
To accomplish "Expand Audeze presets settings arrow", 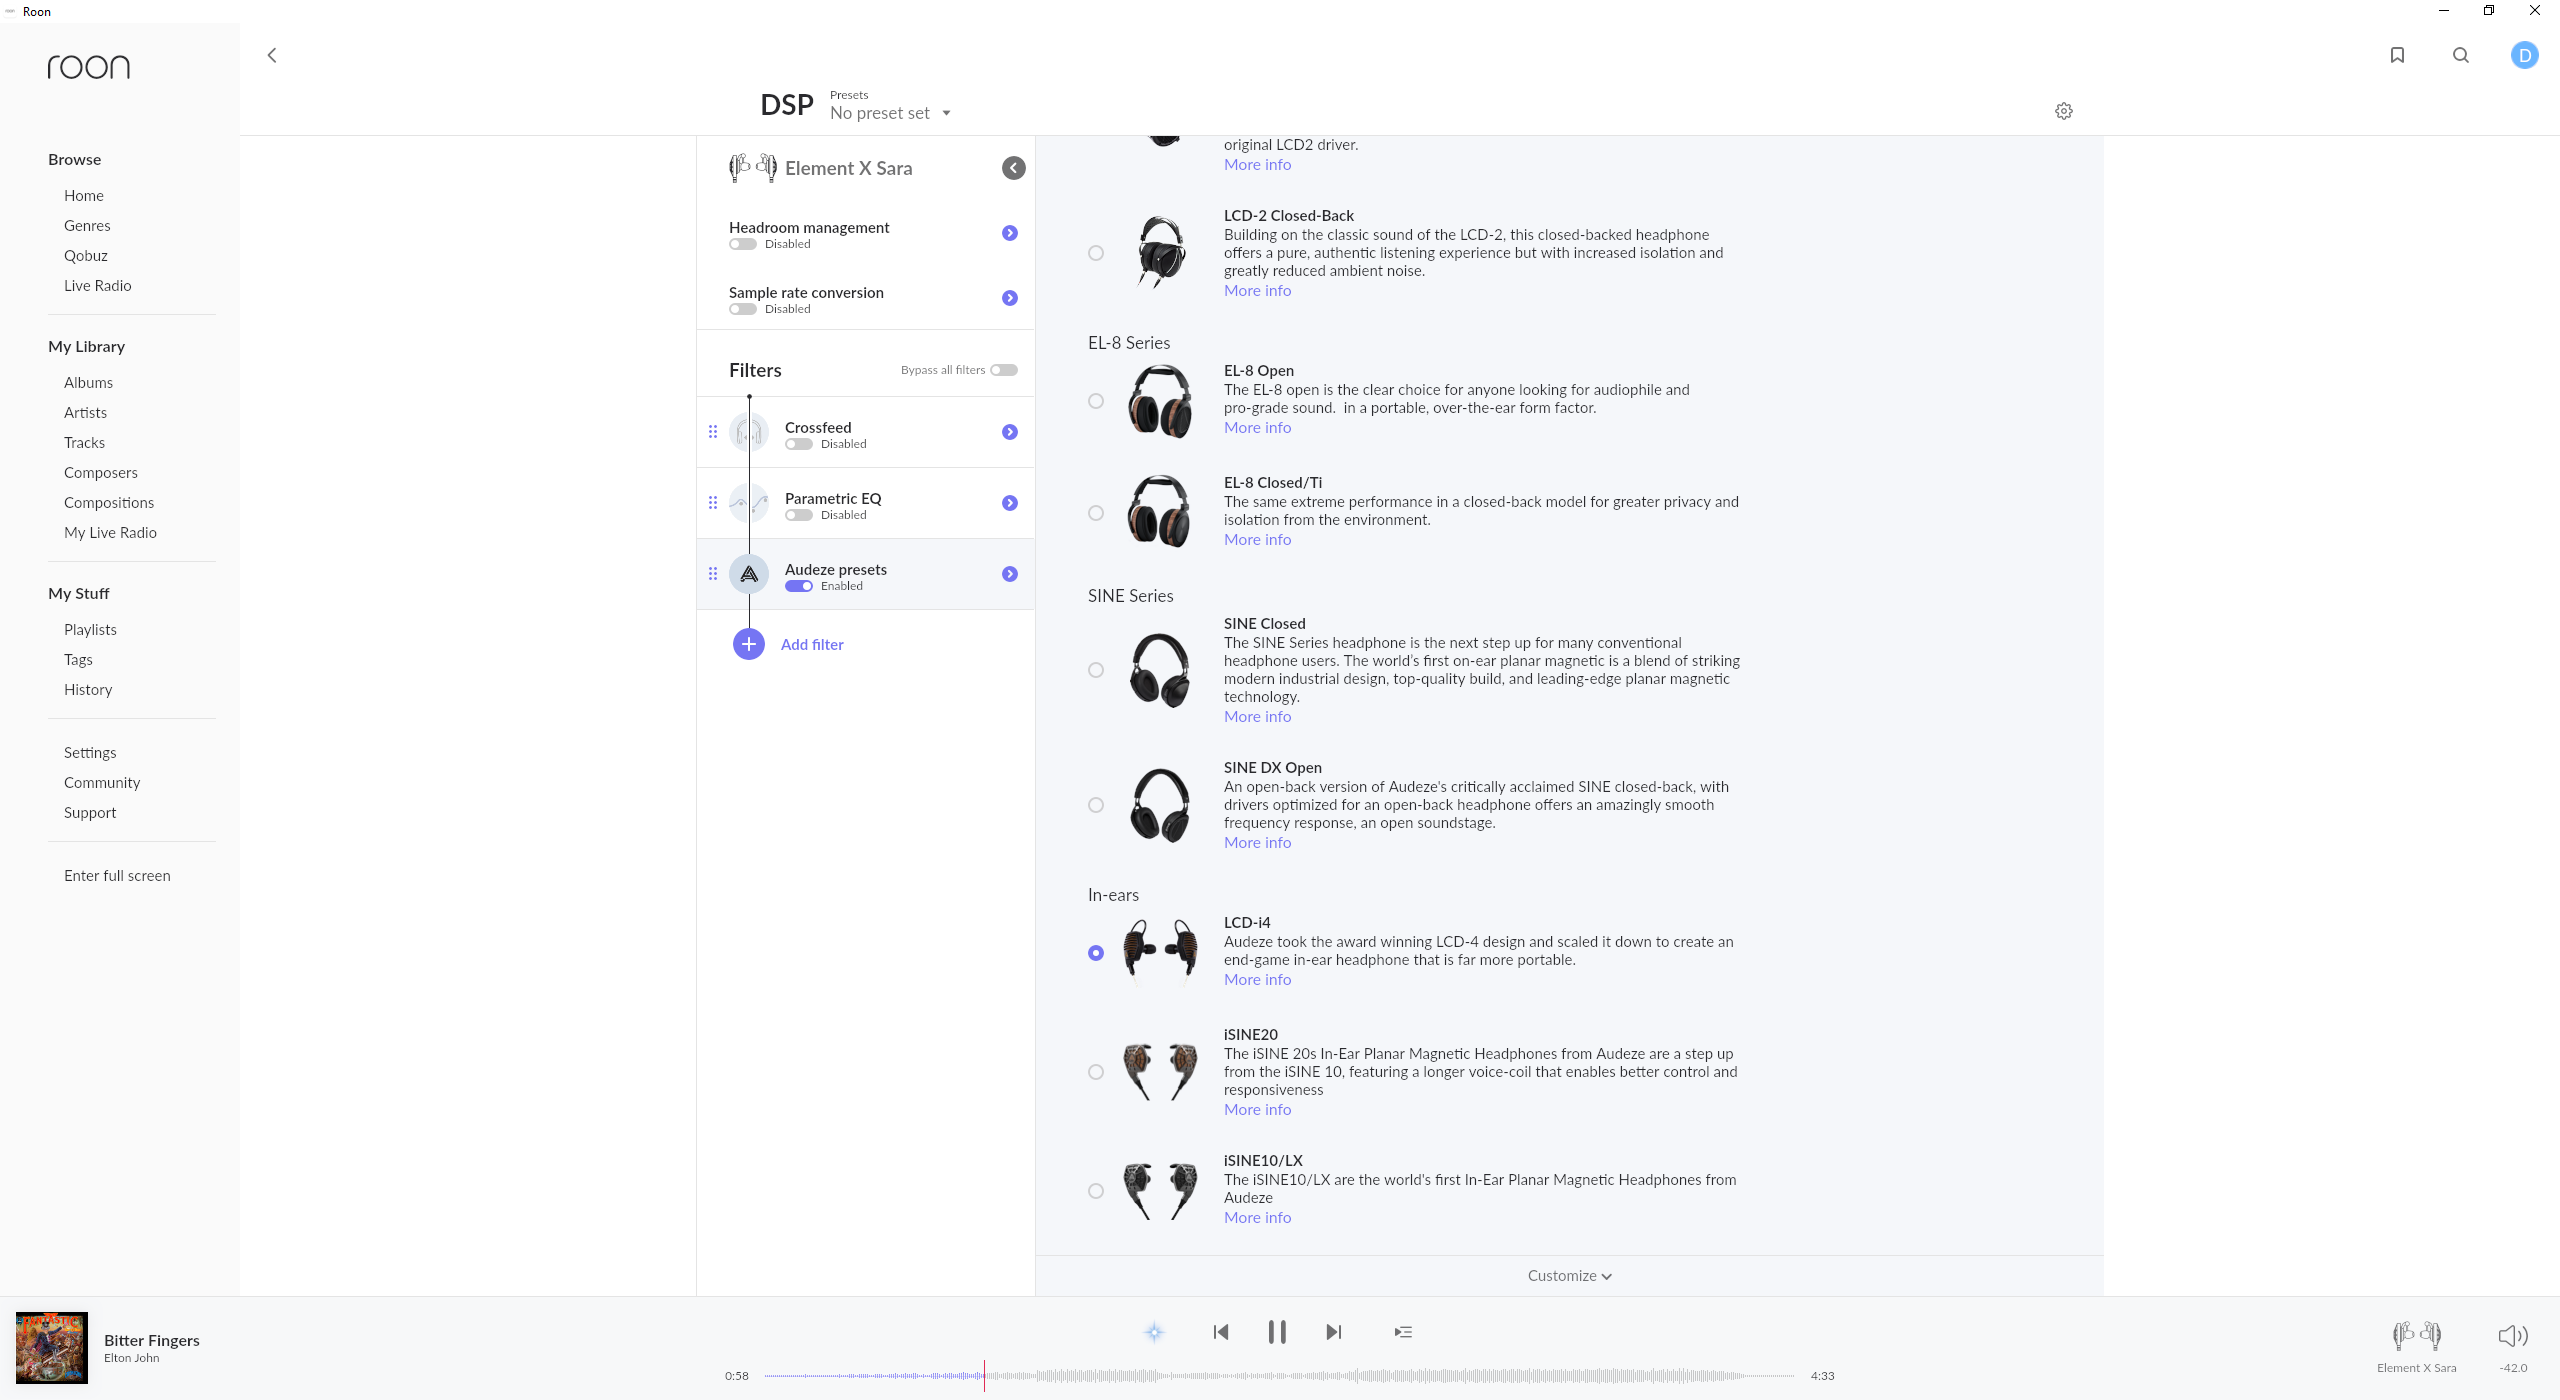I will click(x=1010, y=574).
